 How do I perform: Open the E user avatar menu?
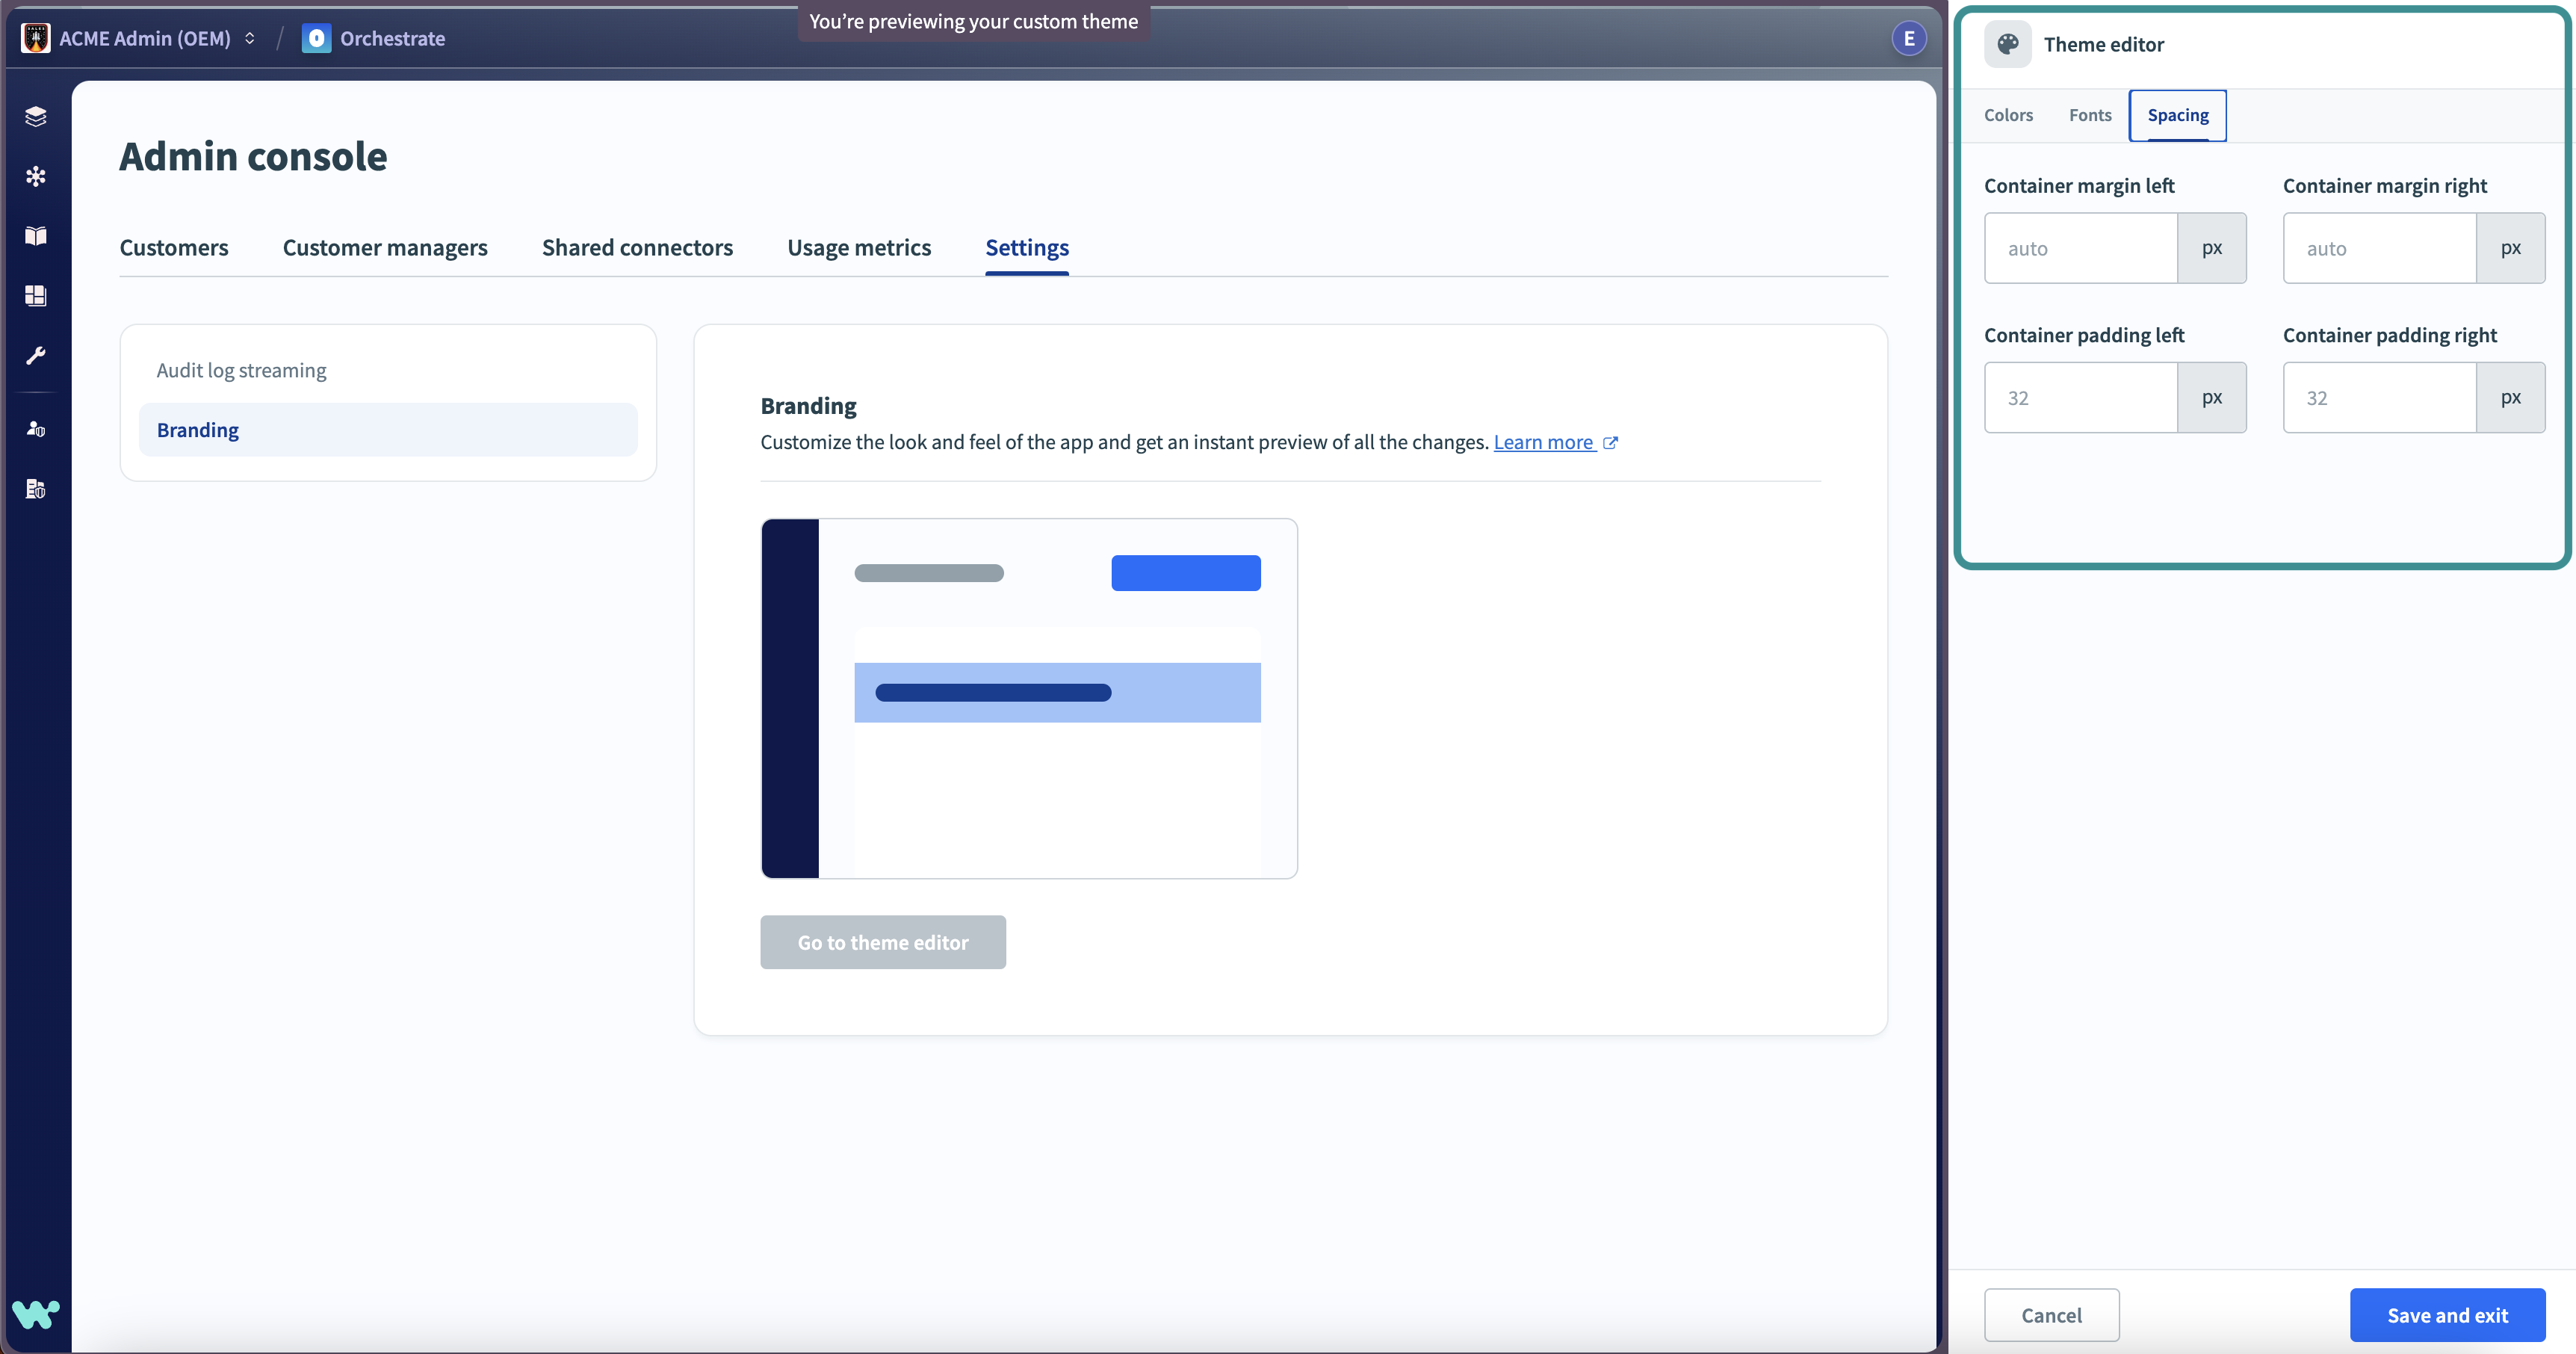(x=1908, y=38)
